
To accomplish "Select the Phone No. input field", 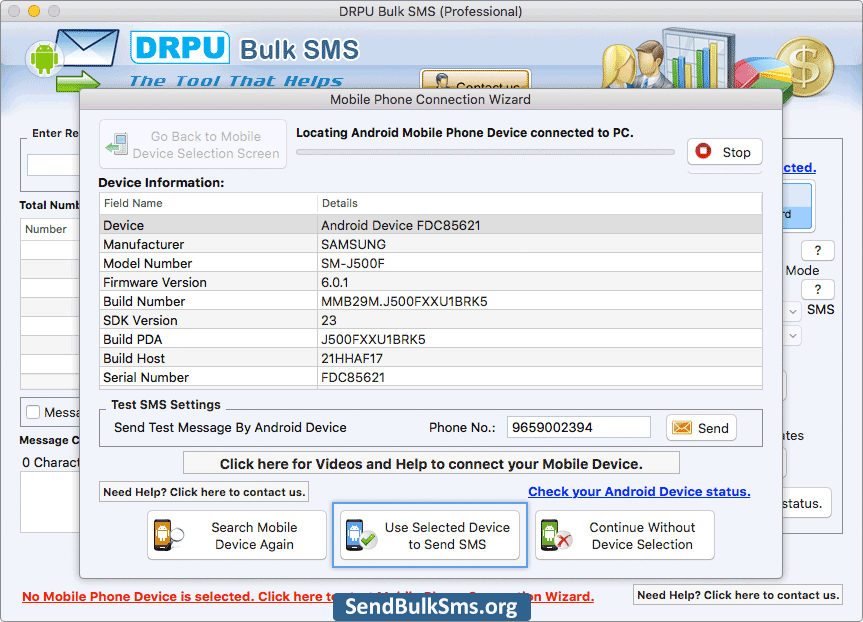I will [578, 427].
